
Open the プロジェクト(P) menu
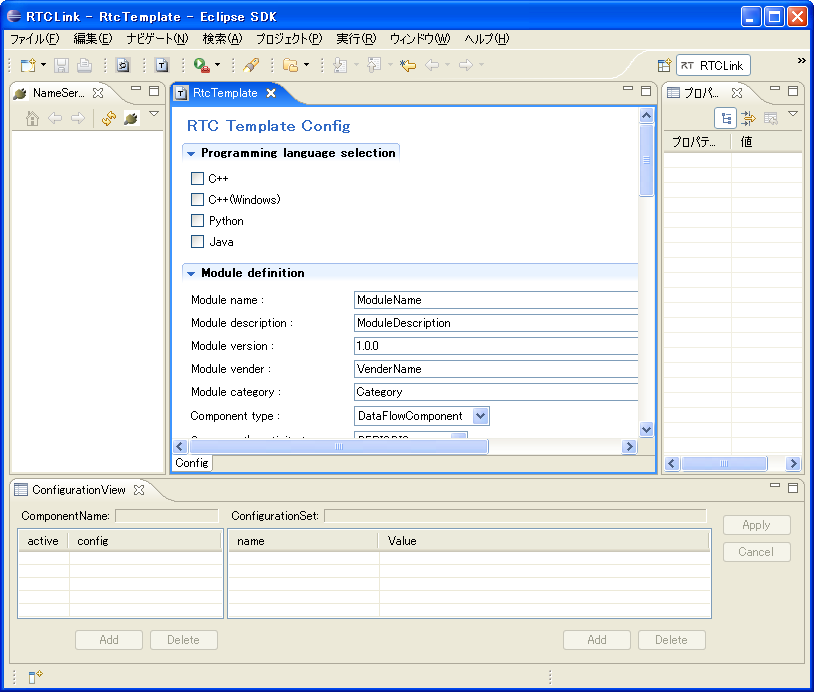pos(289,39)
